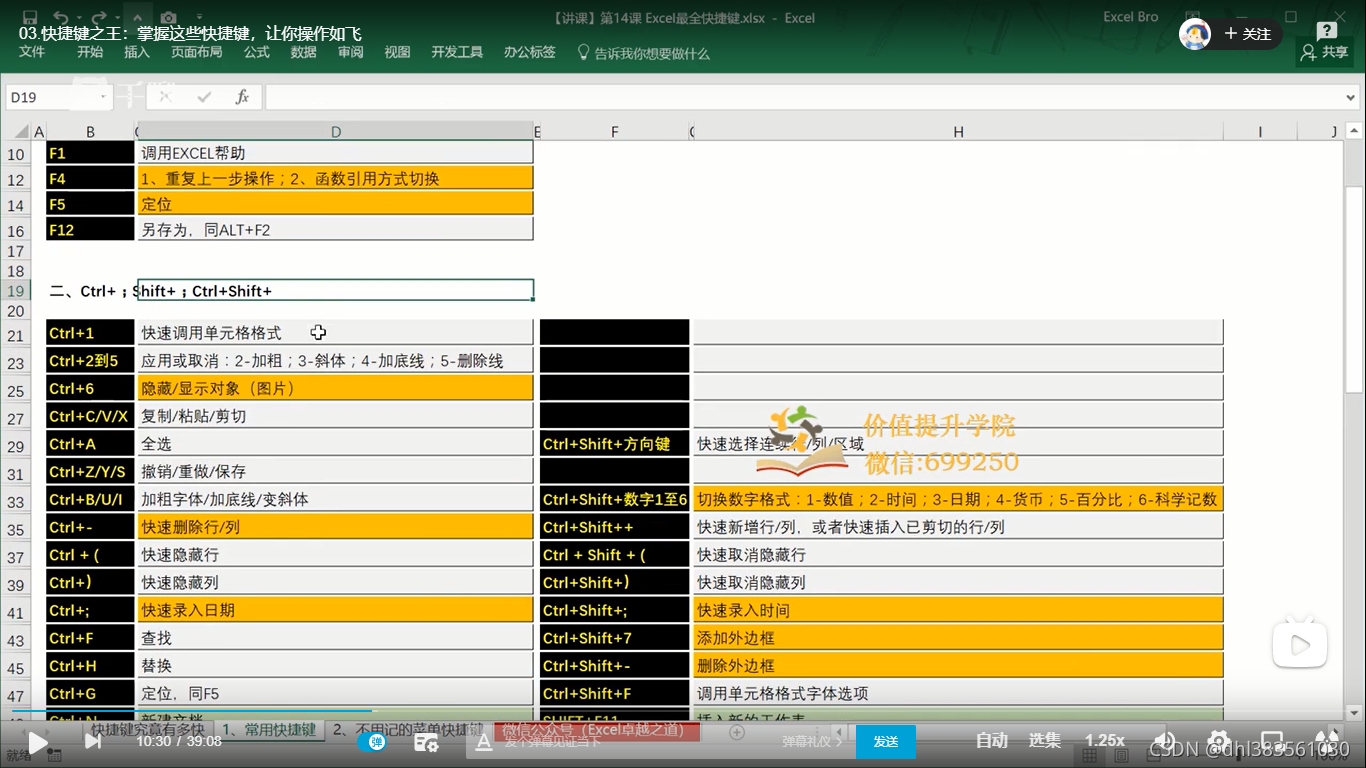1366x768 pixels.
Task: Click cell containing 调用EXCEL帮助
Action: pyautogui.click(x=335, y=153)
